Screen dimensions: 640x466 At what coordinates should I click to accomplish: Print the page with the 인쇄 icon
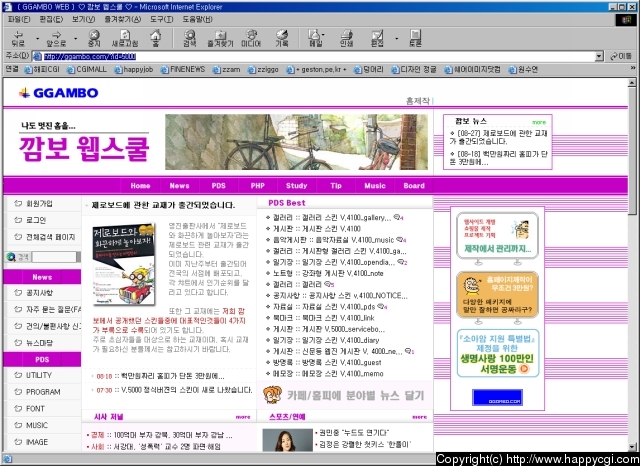(x=347, y=38)
